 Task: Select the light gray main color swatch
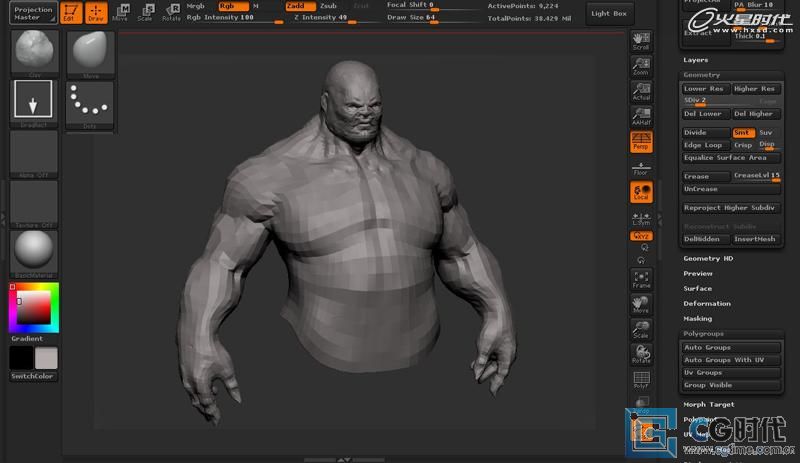(x=46, y=358)
